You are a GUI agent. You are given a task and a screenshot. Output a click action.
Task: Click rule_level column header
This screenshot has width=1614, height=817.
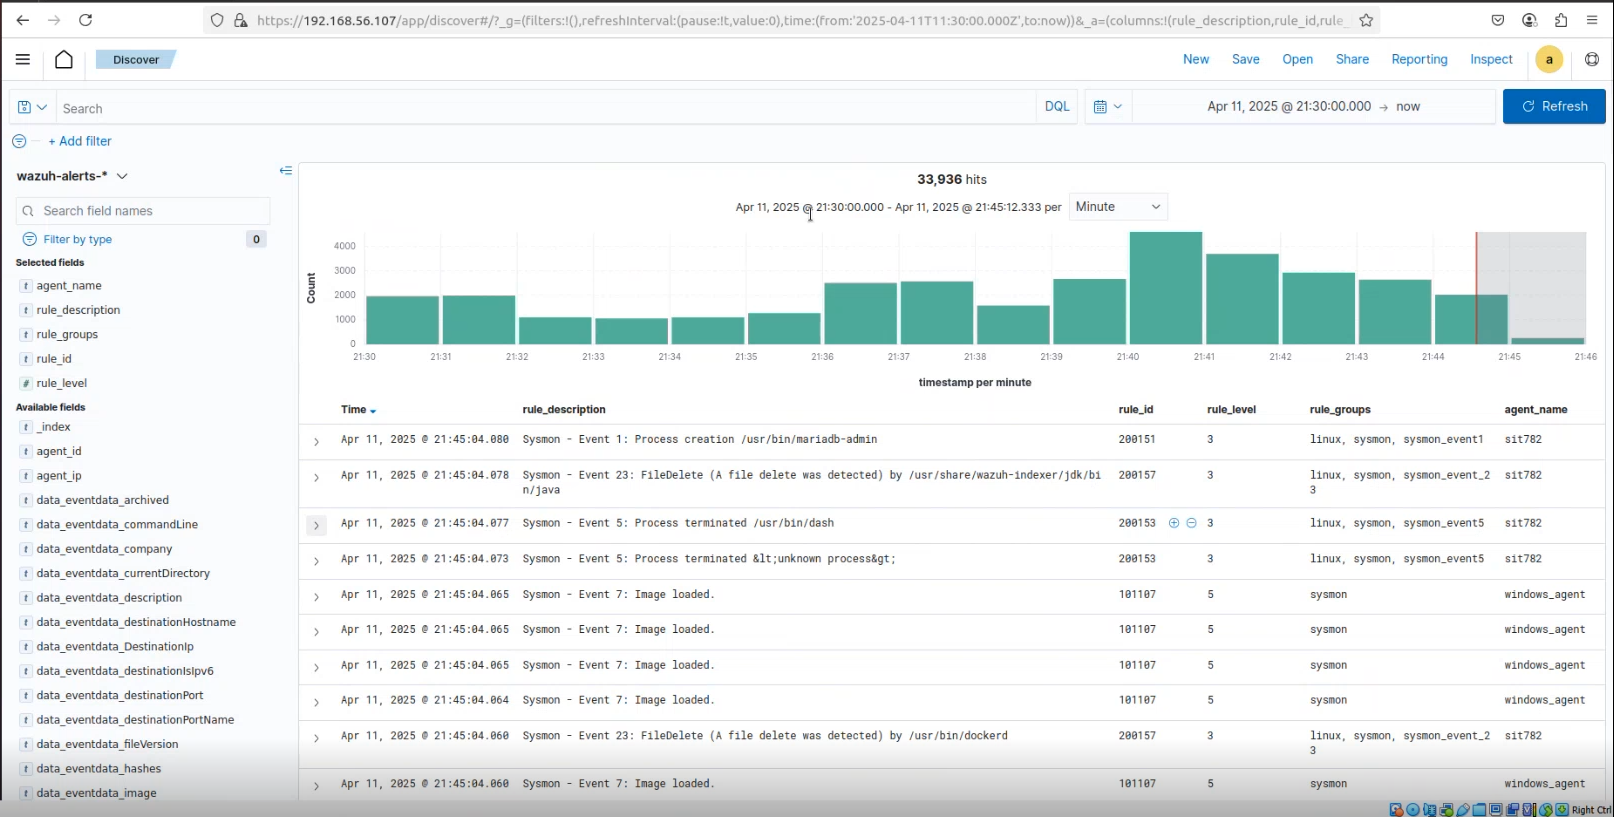[1231, 410]
